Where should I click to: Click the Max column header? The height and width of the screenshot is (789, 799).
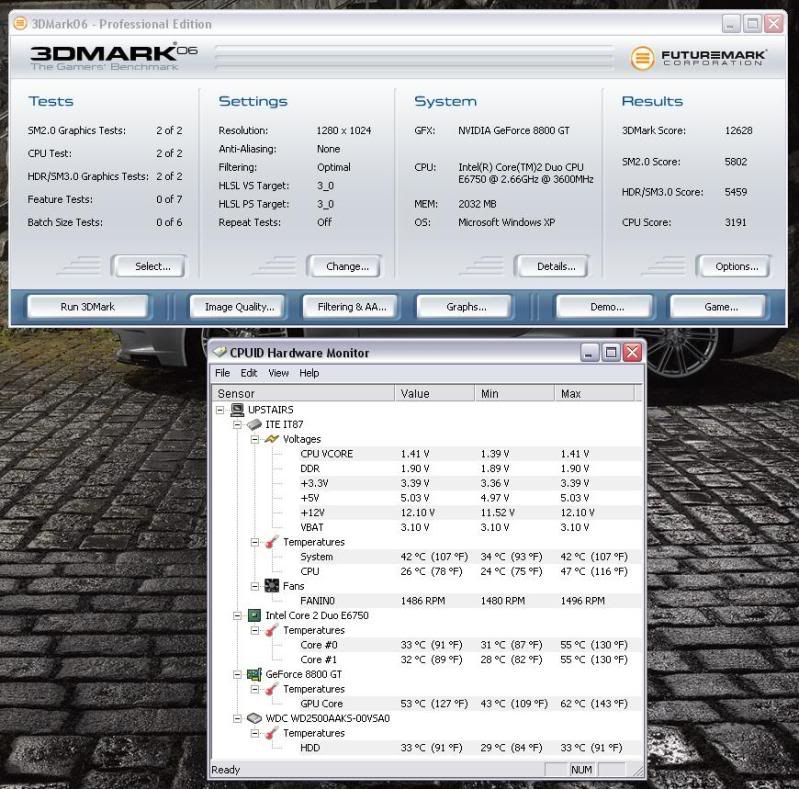click(594, 393)
